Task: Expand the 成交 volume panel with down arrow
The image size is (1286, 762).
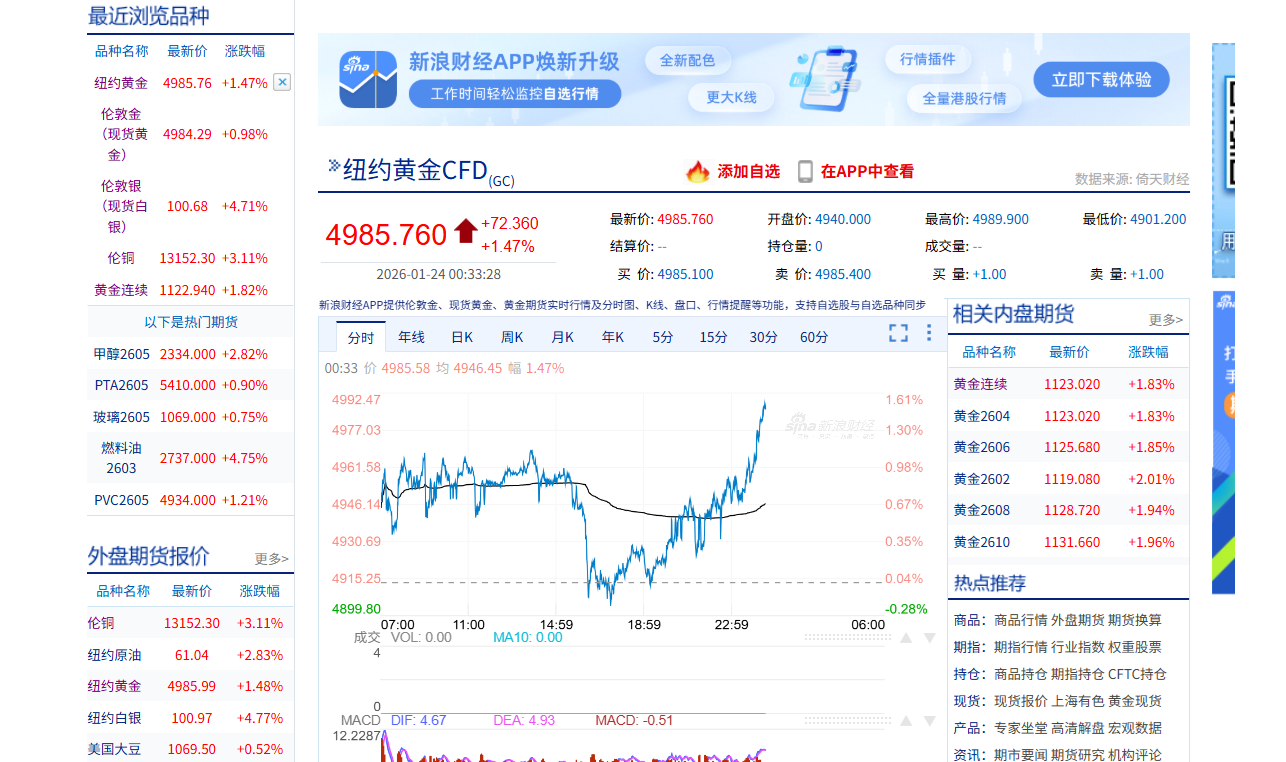Action: (929, 637)
